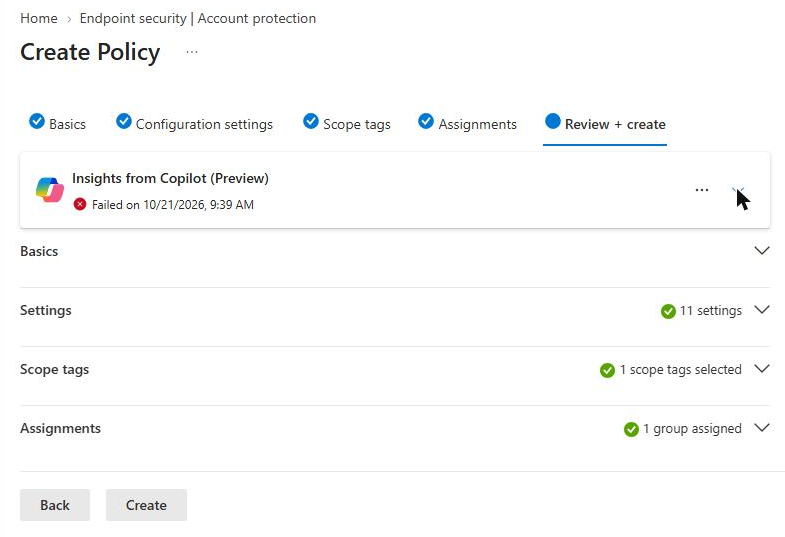Click the Insights from Copilot (Preview) title
This screenshot has height=537, width=785.
[170, 178]
